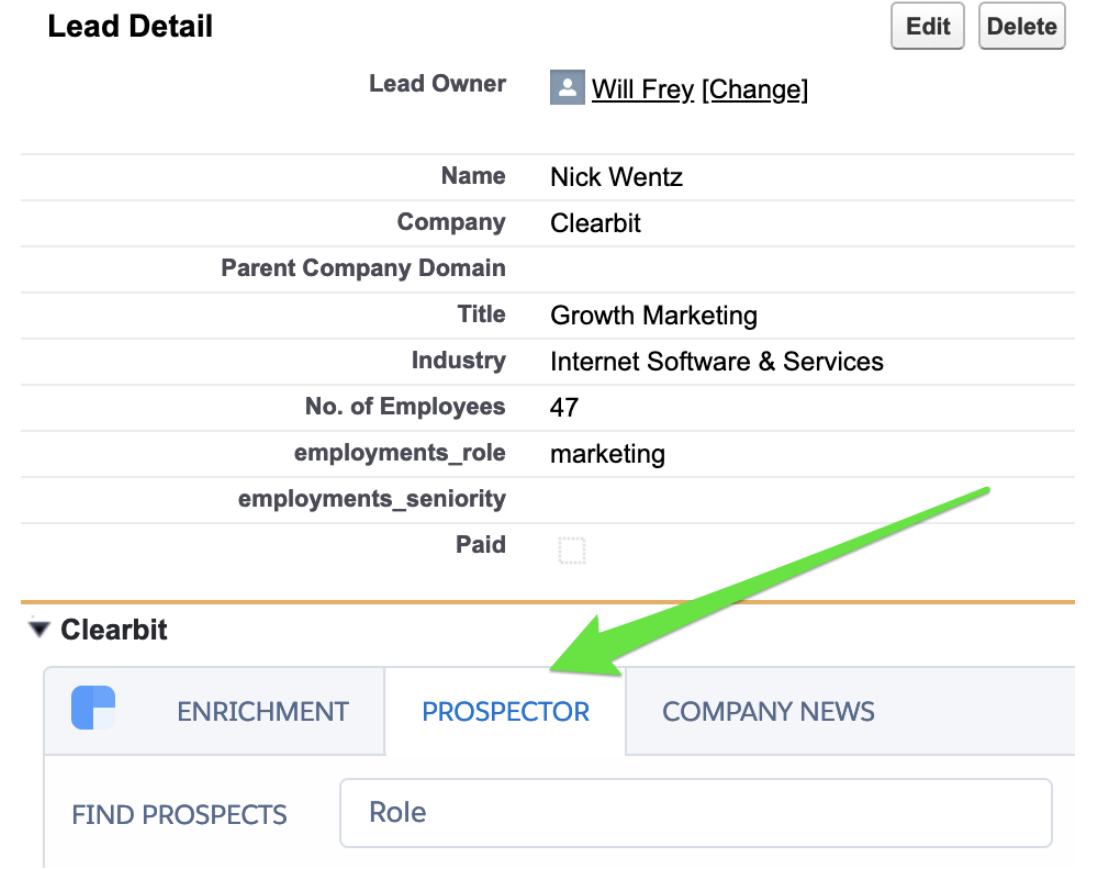
Task: Click the [Change] lead owner link
Action: pos(755,89)
